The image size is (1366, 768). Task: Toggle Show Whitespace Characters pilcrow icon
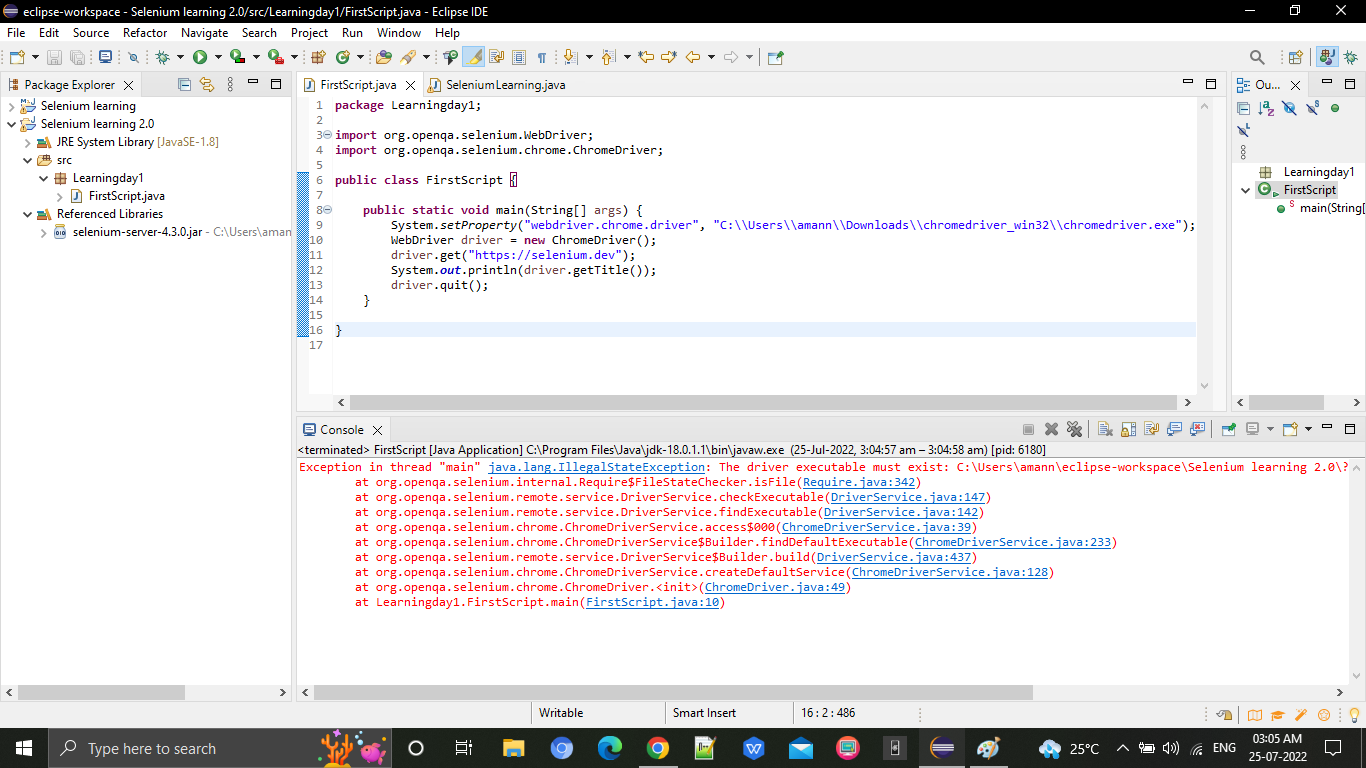tap(542, 57)
